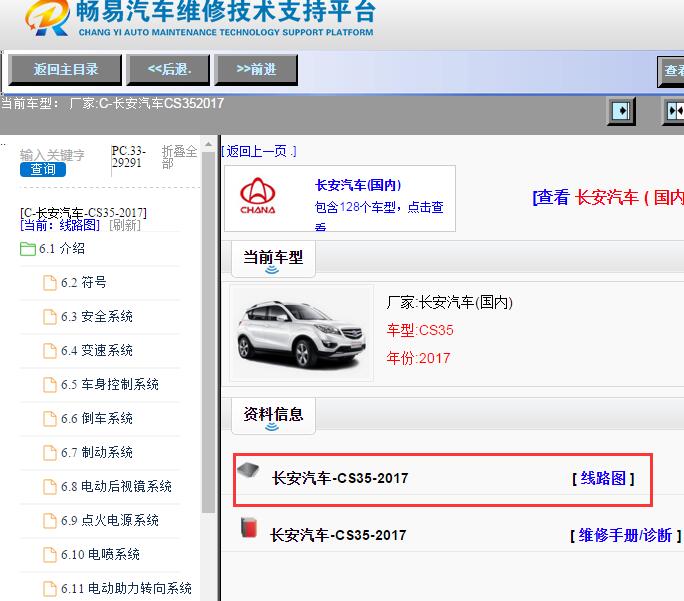Click the red book icon beside 维修手册 row
684x601 pixels.
coord(249,527)
